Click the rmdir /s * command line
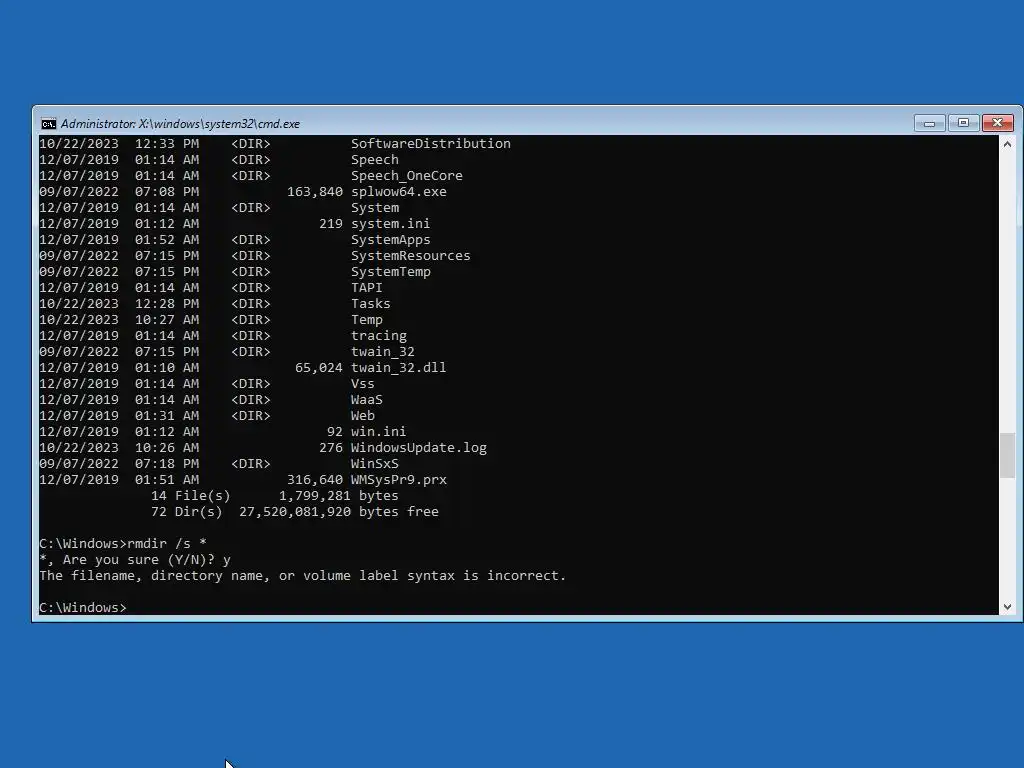Screen dimensions: 1024x768 click(123, 543)
